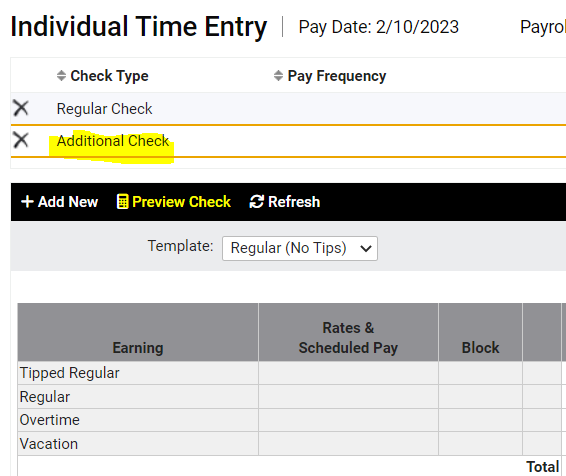Open the Template dropdown
The height and width of the screenshot is (476, 566).
click(x=300, y=248)
